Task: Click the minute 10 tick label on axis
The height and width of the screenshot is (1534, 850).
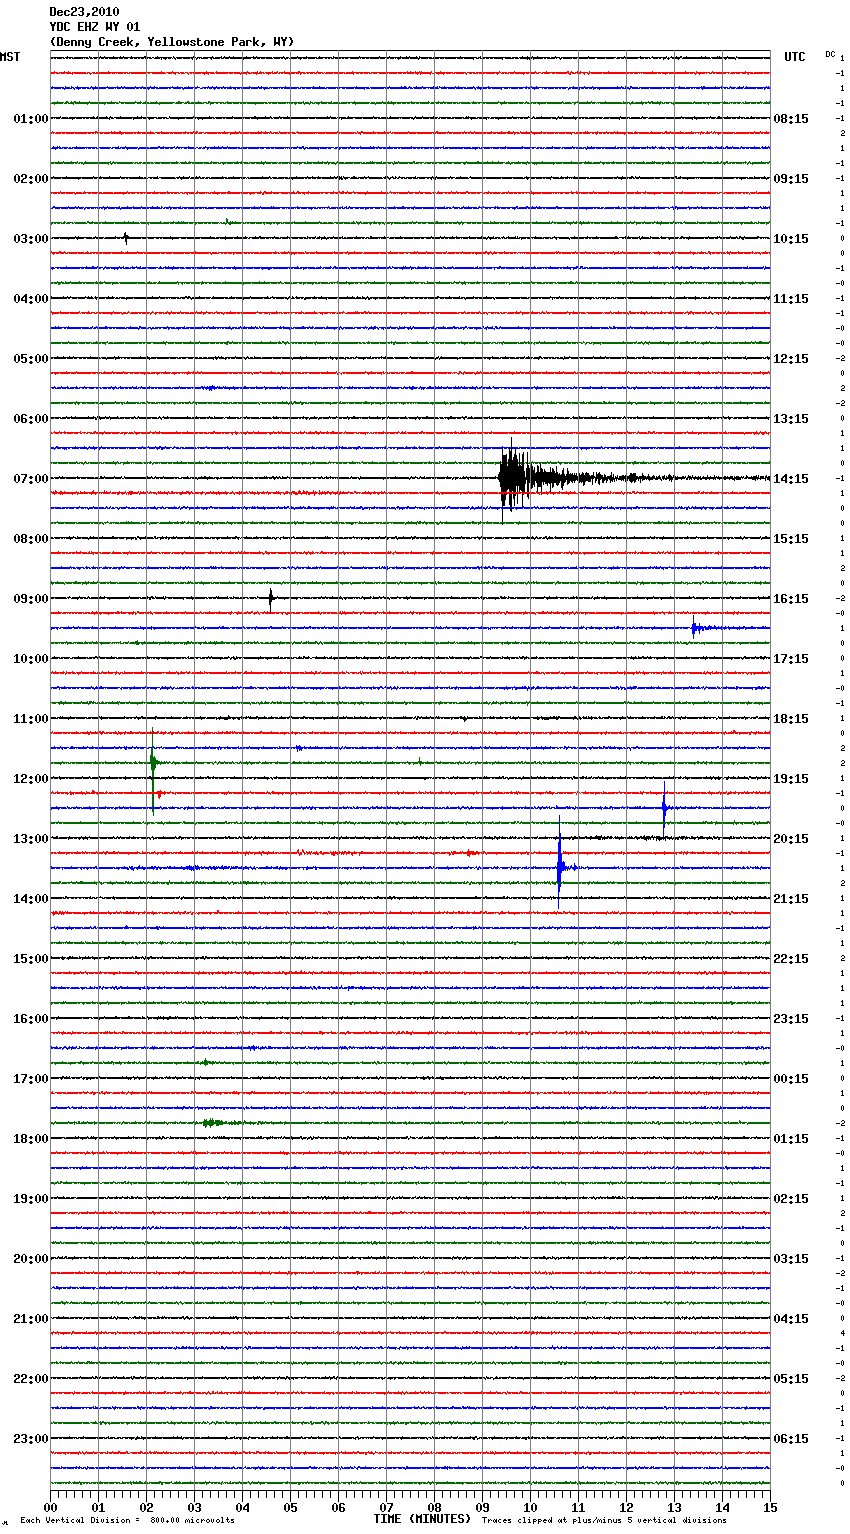Action: pos(530,1507)
